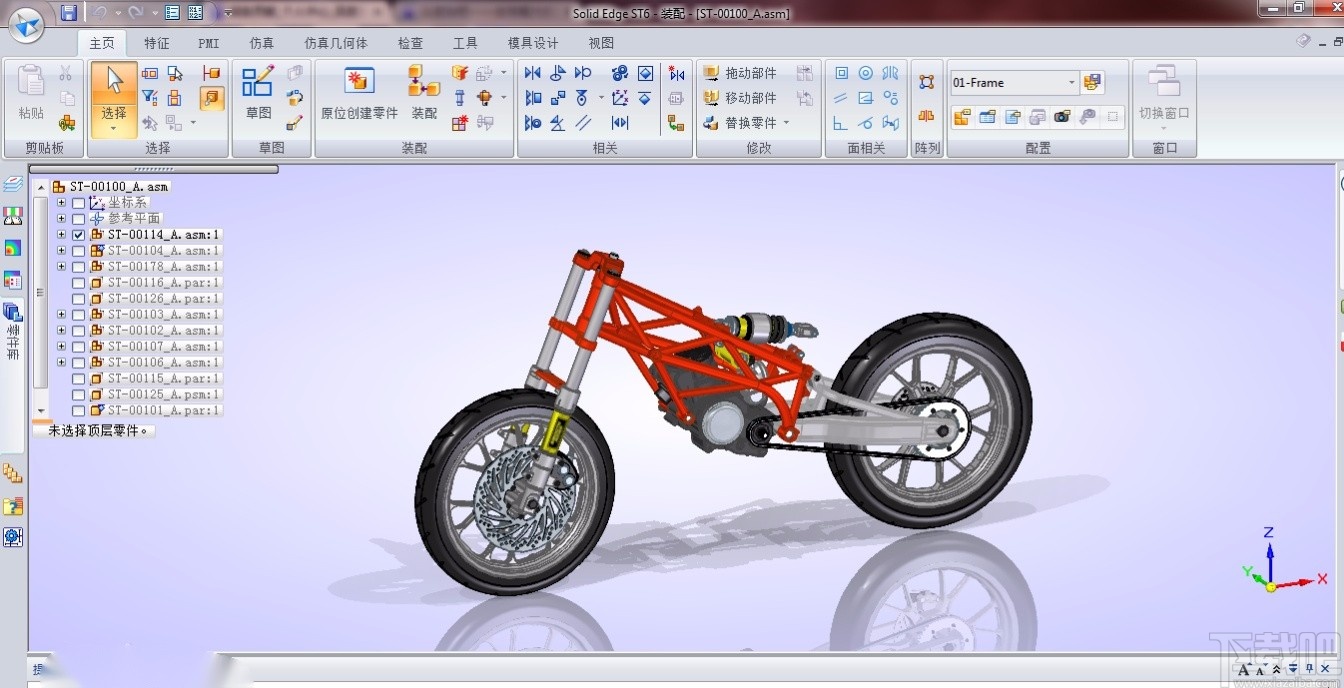Switch to the 工具 ribbon tab
This screenshot has width=1344, height=688.
pos(465,43)
